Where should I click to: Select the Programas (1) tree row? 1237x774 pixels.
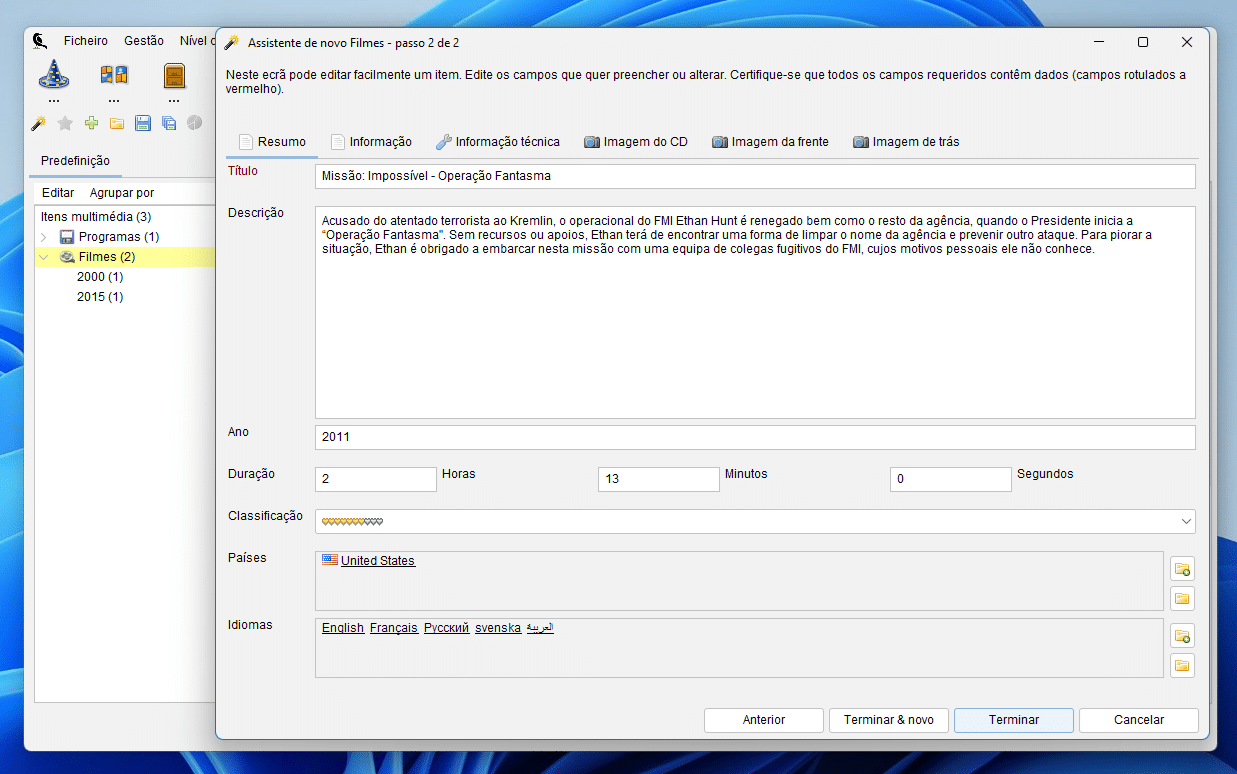tap(126, 237)
